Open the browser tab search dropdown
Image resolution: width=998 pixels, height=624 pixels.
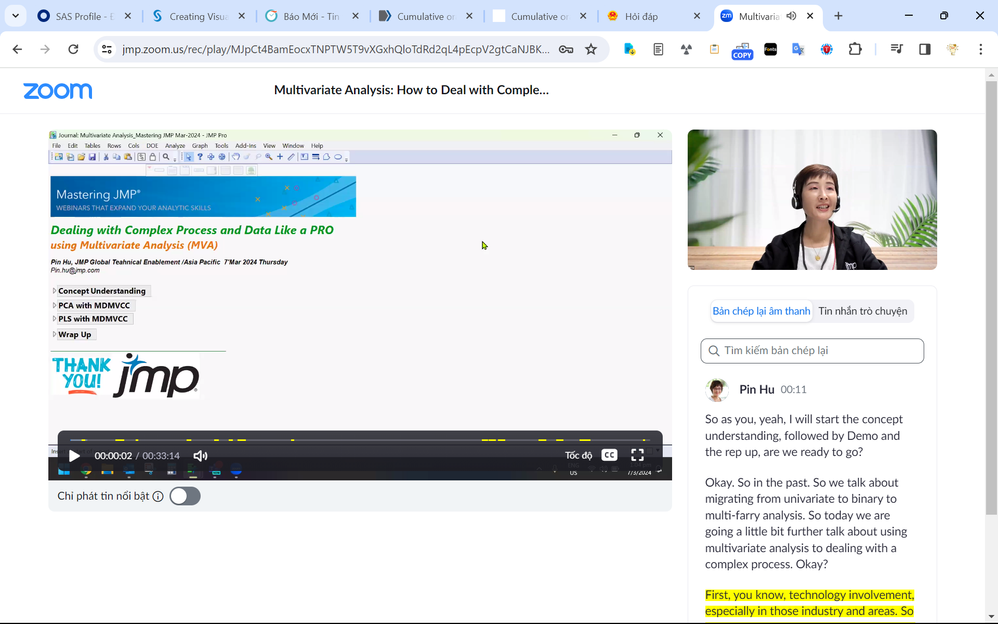[15, 16]
